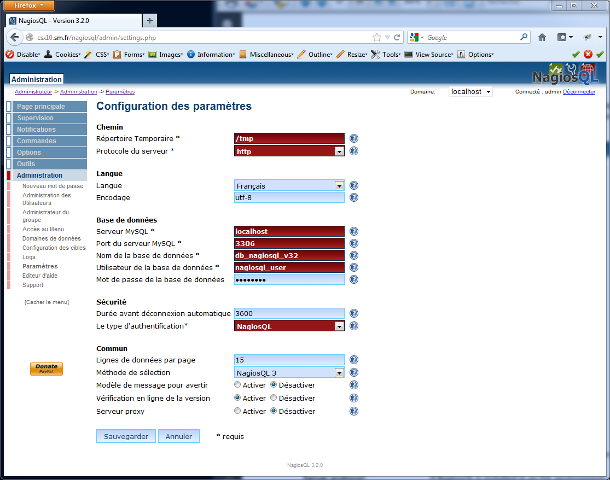The height and width of the screenshot is (480, 610).
Task: Click the Lignes de données par page field
Action: pyautogui.click(x=289, y=360)
